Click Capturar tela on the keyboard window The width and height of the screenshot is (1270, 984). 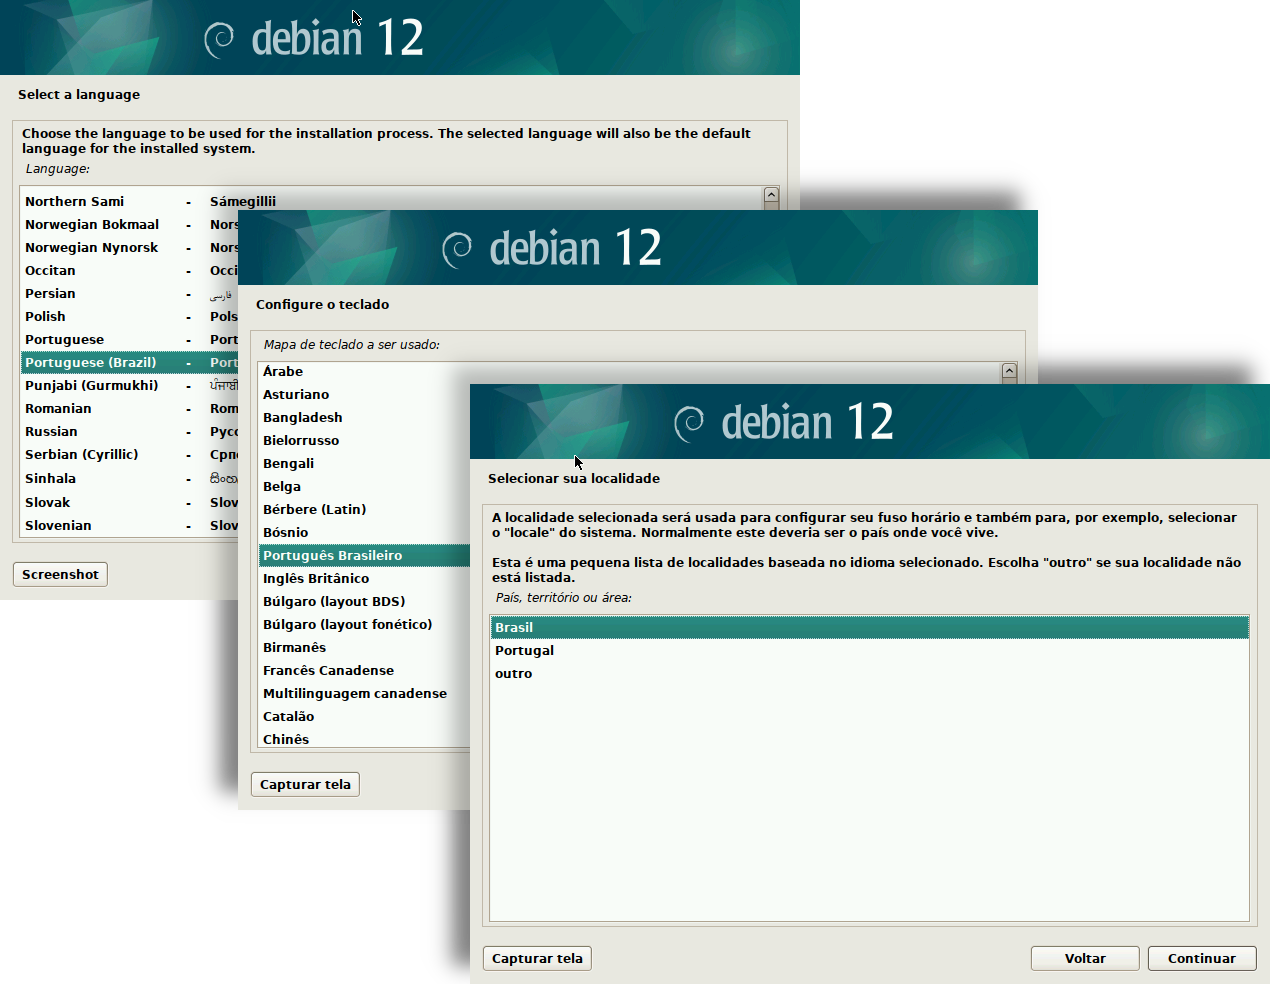tap(305, 784)
